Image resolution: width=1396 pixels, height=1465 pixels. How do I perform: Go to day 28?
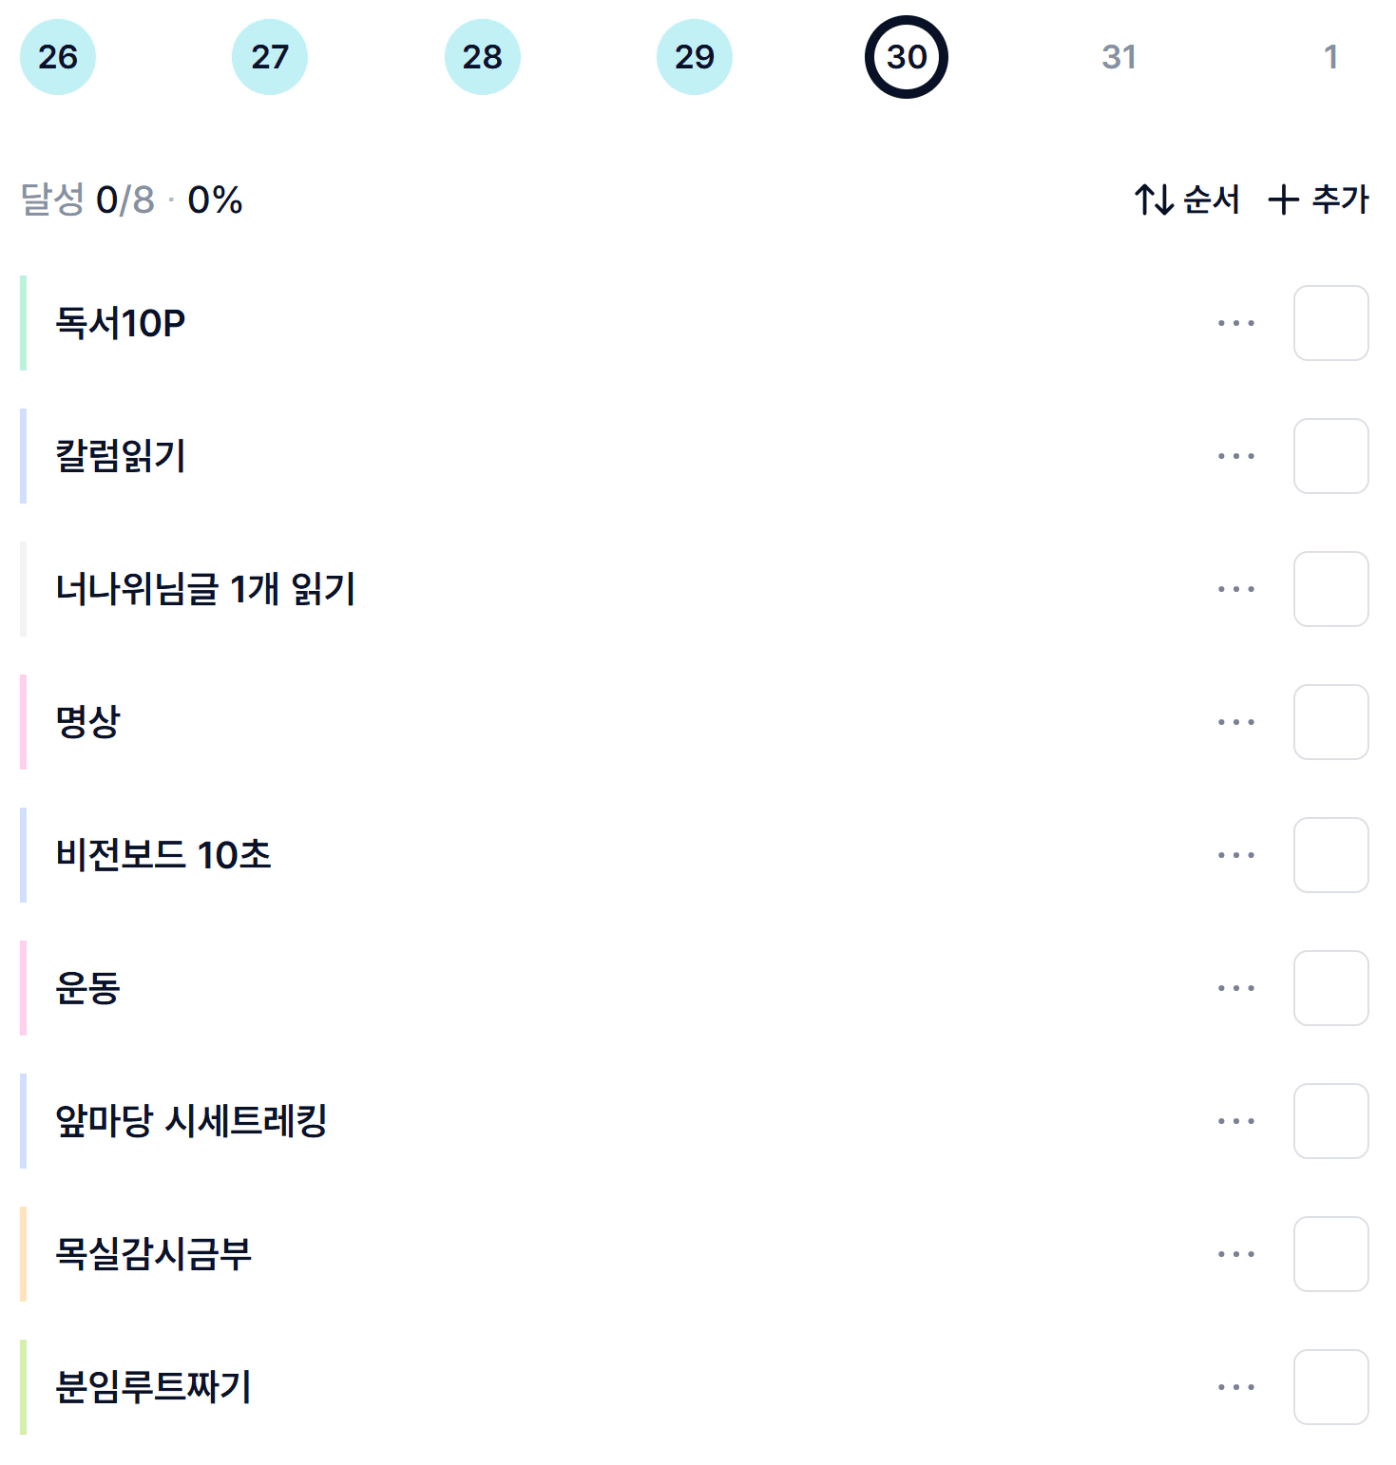(x=482, y=57)
